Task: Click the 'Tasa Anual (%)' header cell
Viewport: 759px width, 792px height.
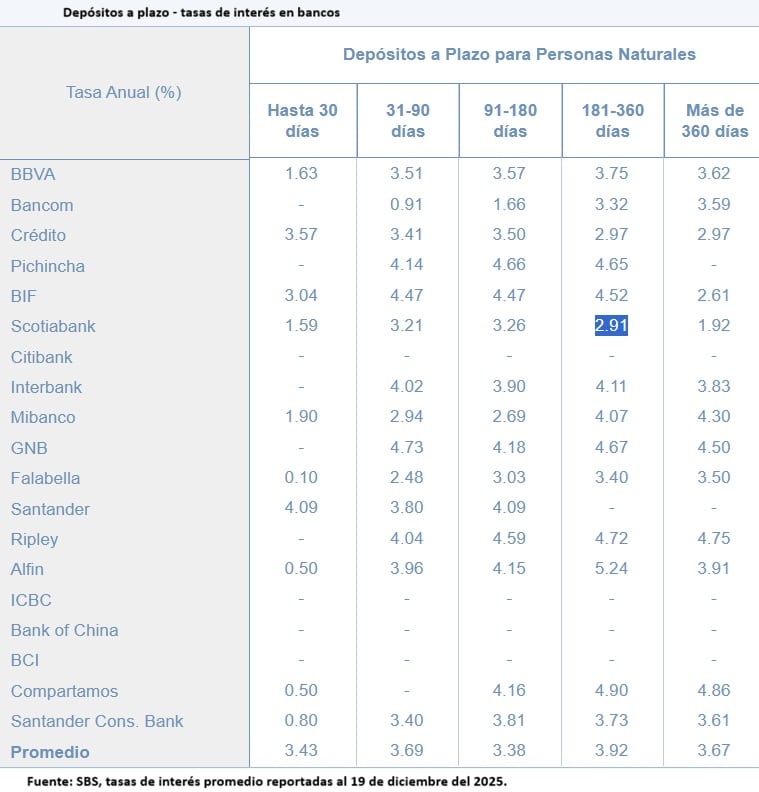Action: pos(123,92)
